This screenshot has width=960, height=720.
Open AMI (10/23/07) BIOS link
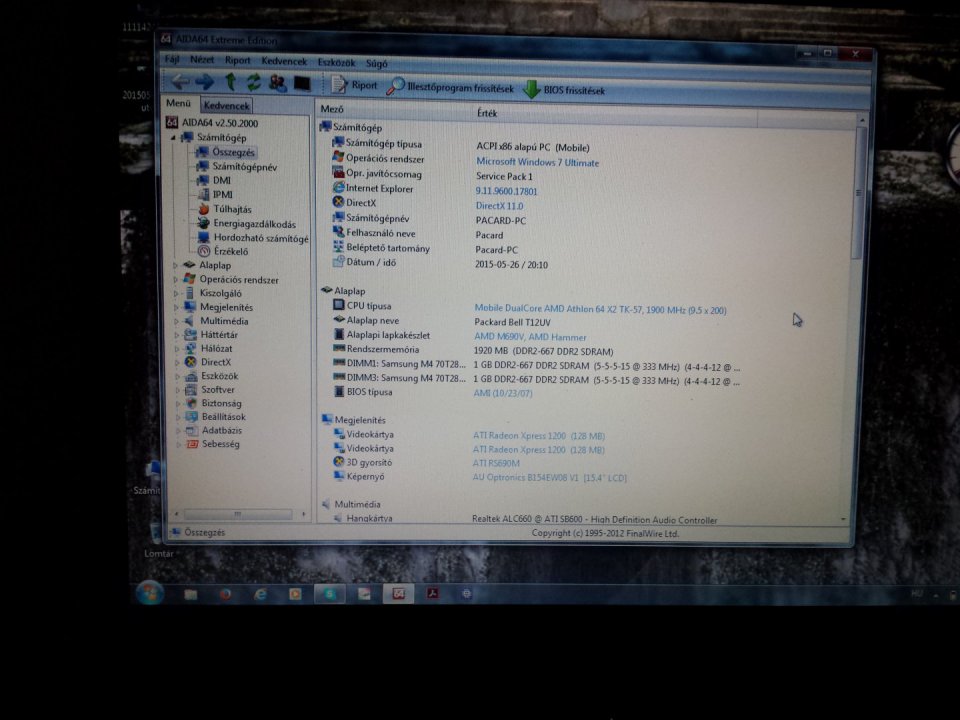point(503,393)
